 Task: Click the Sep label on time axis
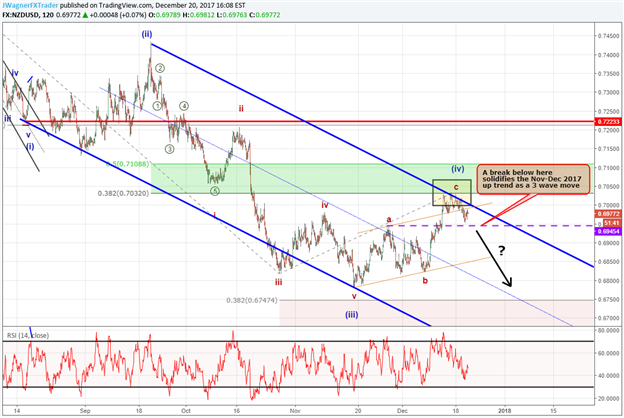(x=85, y=410)
